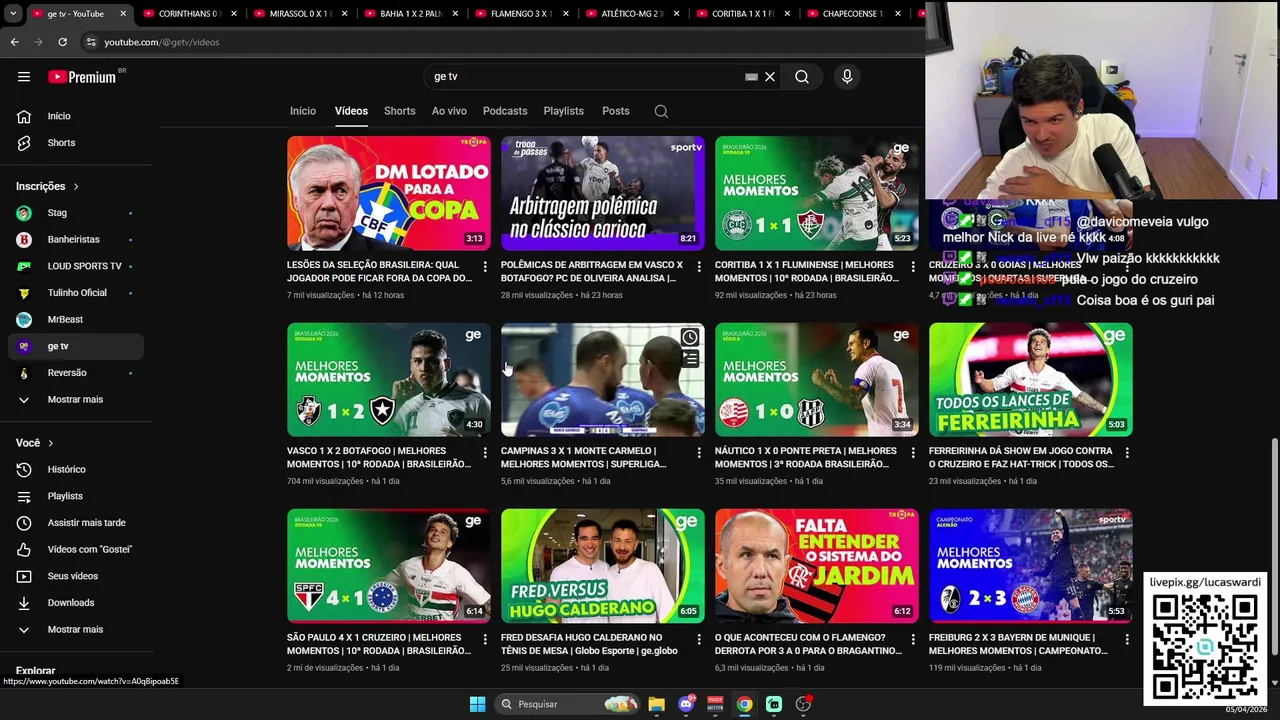1280x720 pixels.
Task: Expand Você section chevron
Action: 50,443
